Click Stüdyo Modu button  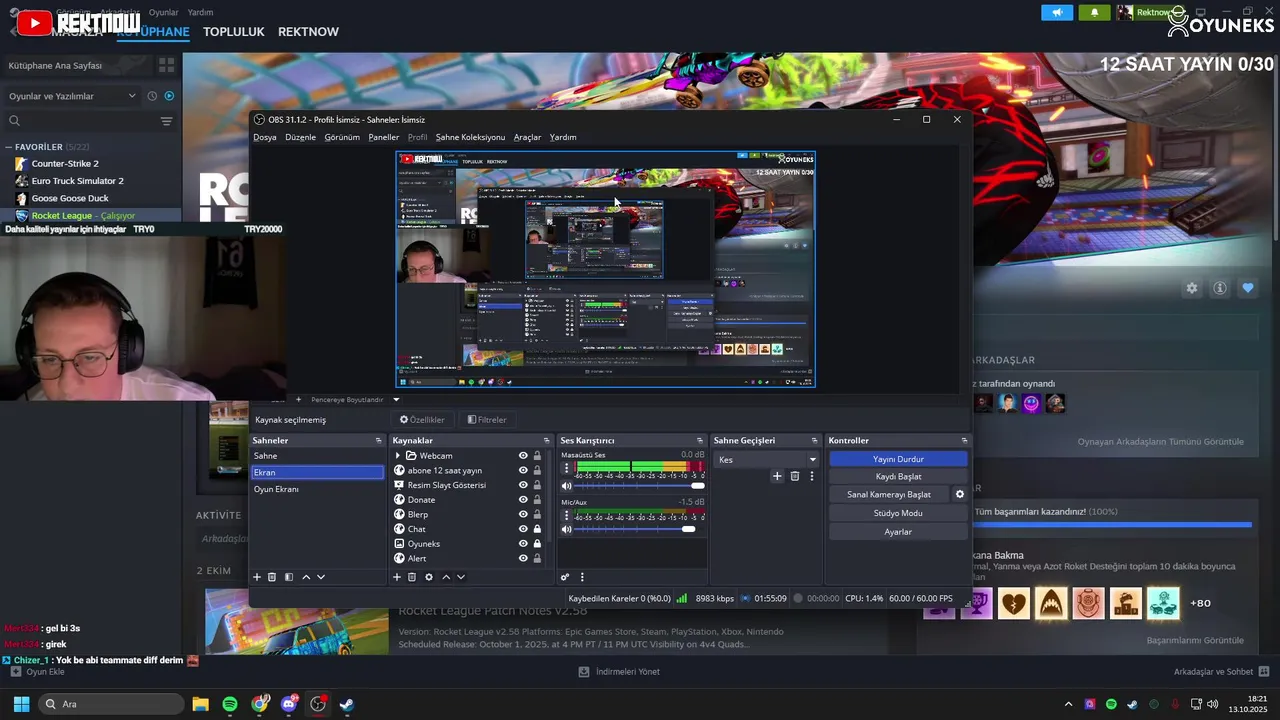coord(898,513)
